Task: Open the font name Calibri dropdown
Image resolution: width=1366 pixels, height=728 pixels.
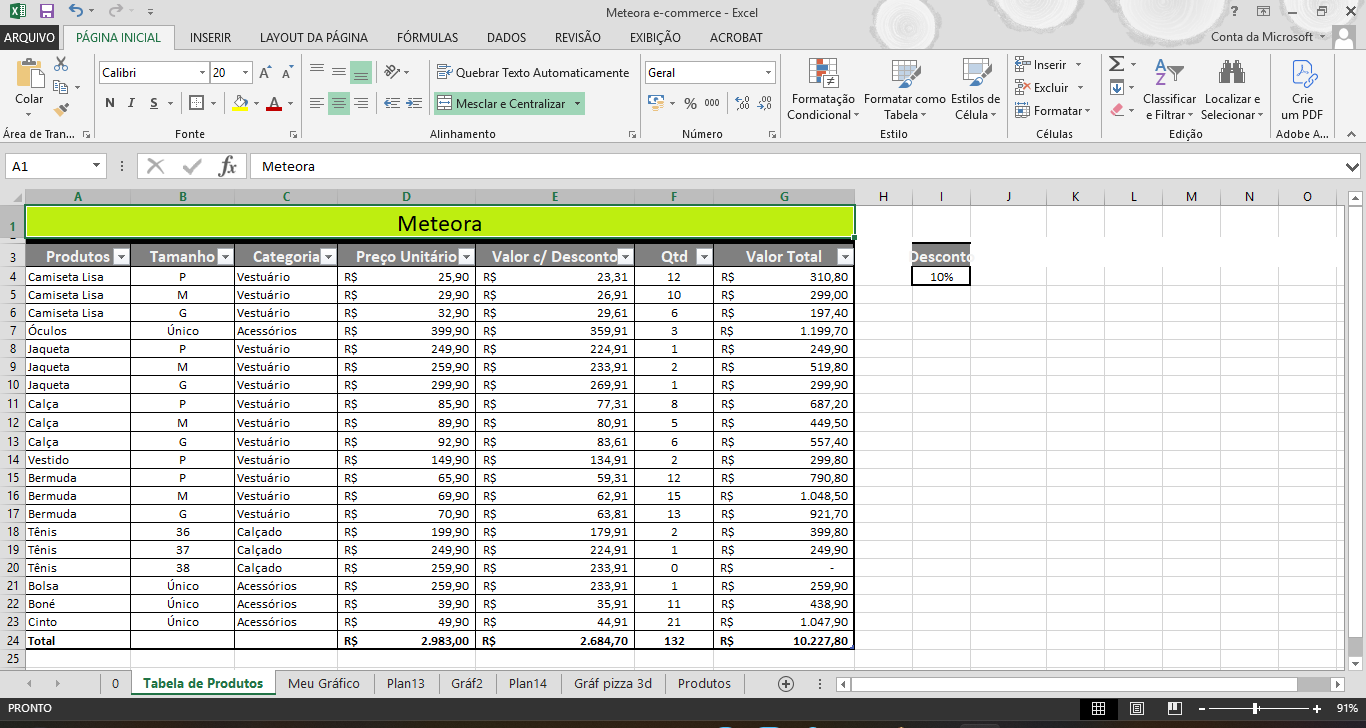Action: [x=201, y=73]
